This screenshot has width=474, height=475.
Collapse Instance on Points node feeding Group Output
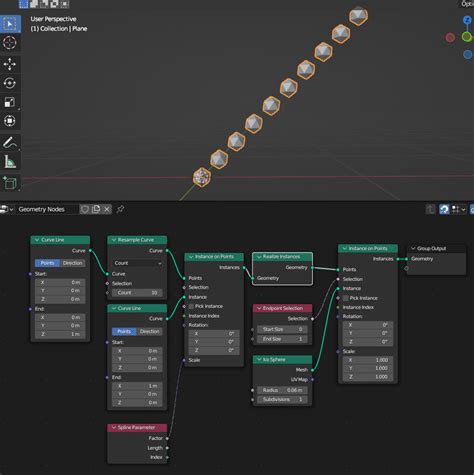point(344,248)
